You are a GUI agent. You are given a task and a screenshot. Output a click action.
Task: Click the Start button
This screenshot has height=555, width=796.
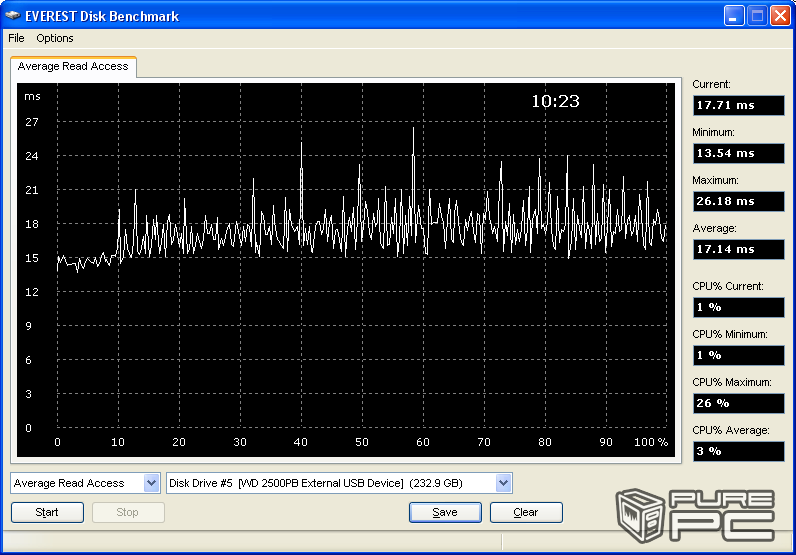[x=47, y=512]
